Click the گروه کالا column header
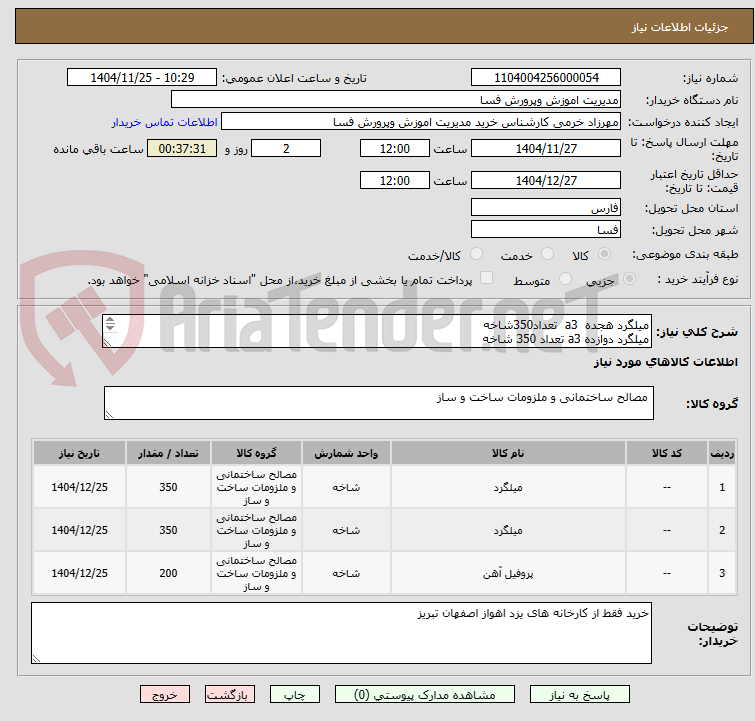 [256, 453]
